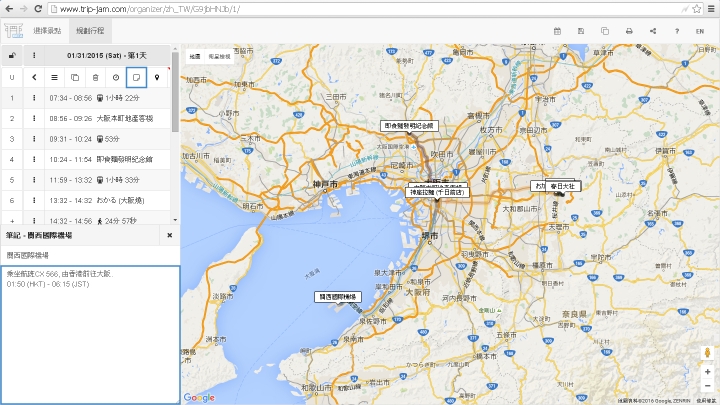Viewport: 720px width, 405px height.
Task: Click the map pin location icon
Action: click(x=157, y=78)
